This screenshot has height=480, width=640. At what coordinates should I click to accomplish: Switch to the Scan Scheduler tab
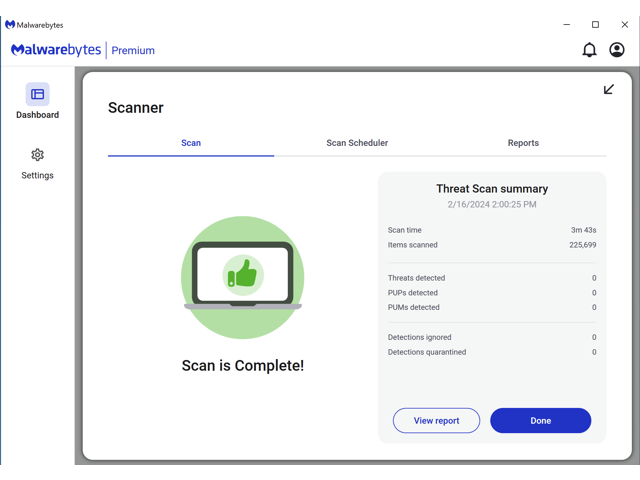pos(357,143)
